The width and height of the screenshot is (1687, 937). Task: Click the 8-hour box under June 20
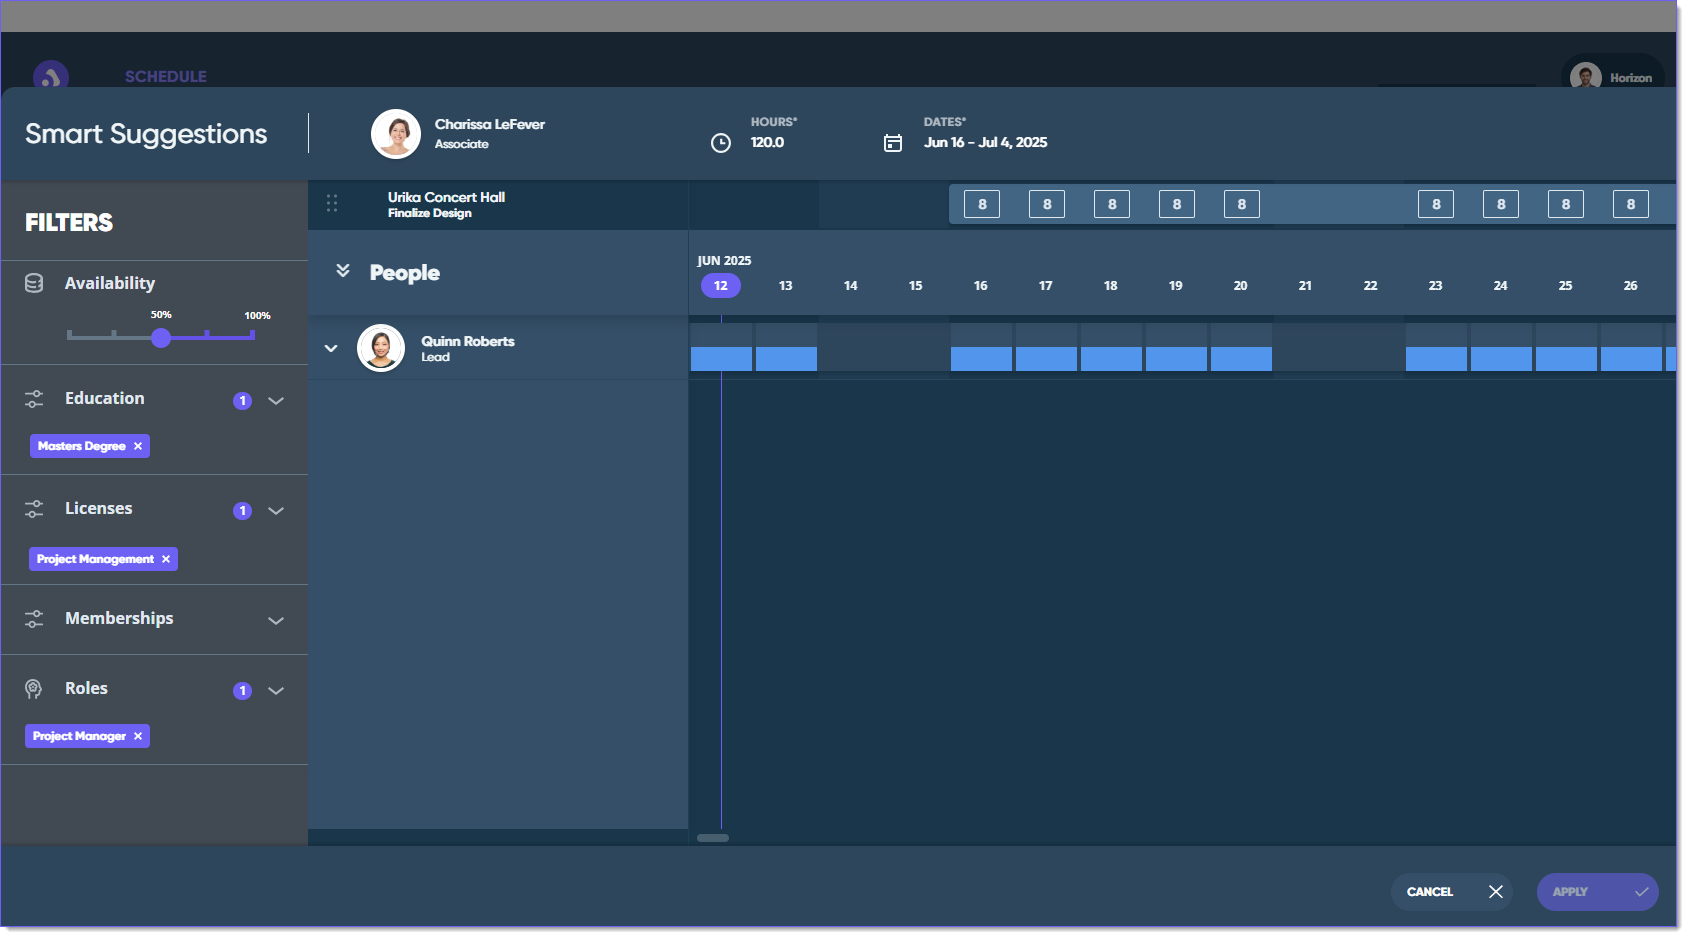[1242, 204]
